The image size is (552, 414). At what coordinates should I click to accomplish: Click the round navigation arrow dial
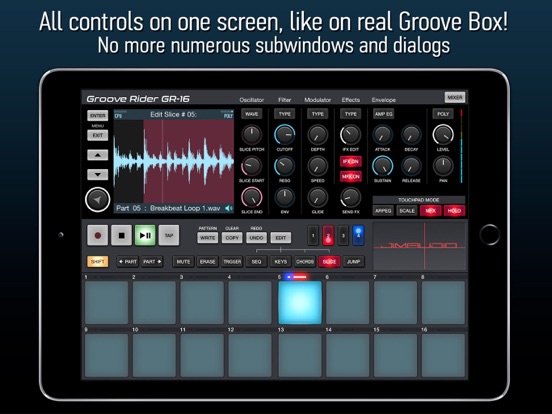coord(98,200)
